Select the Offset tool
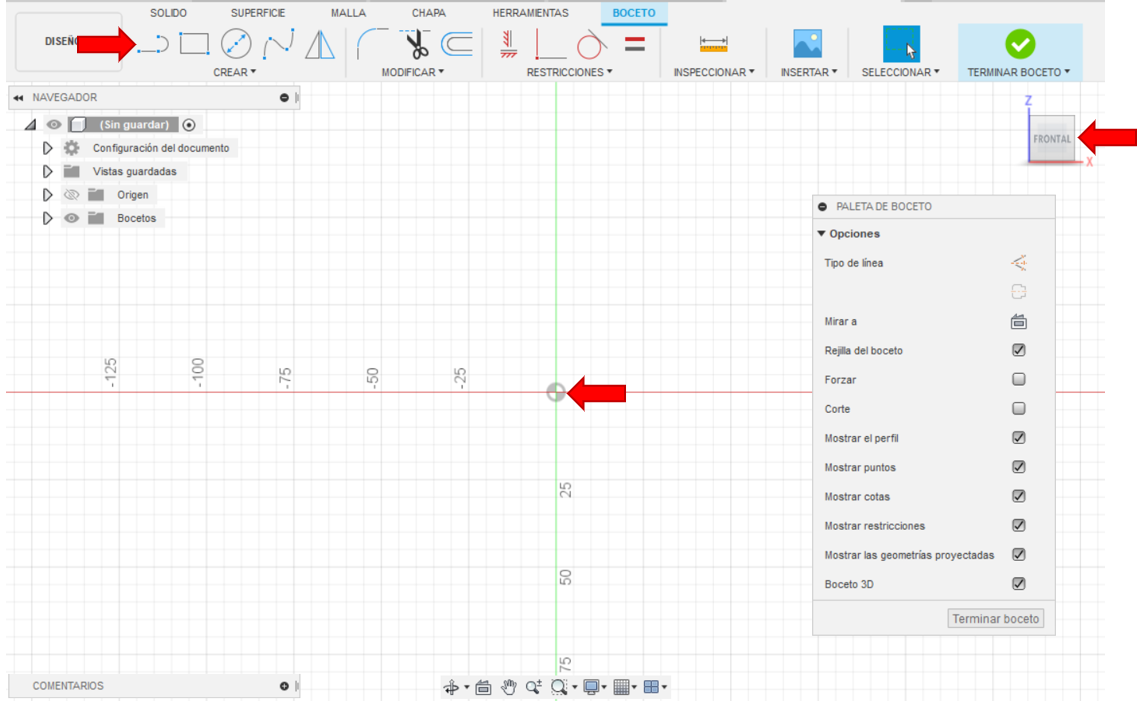The image size is (1147, 701). [457, 44]
